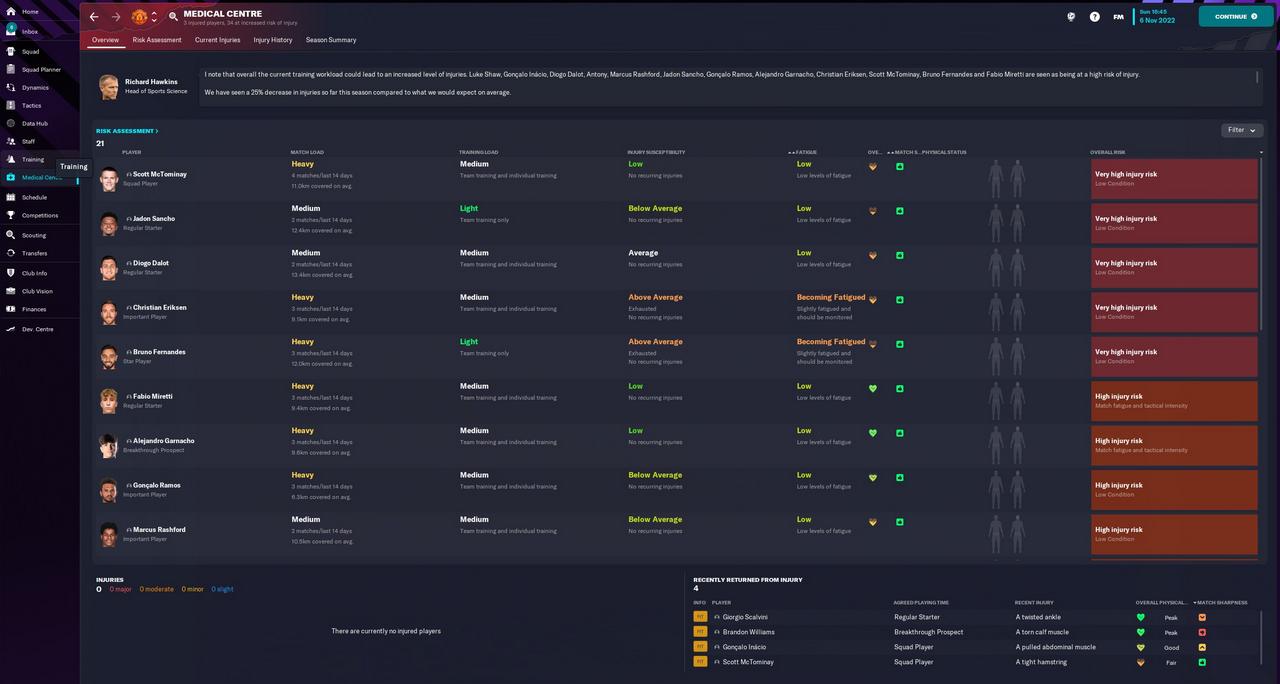This screenshot has height=684, width=1280.
Task: Sort by Match Load column header
Action: (x=307, y=152)
